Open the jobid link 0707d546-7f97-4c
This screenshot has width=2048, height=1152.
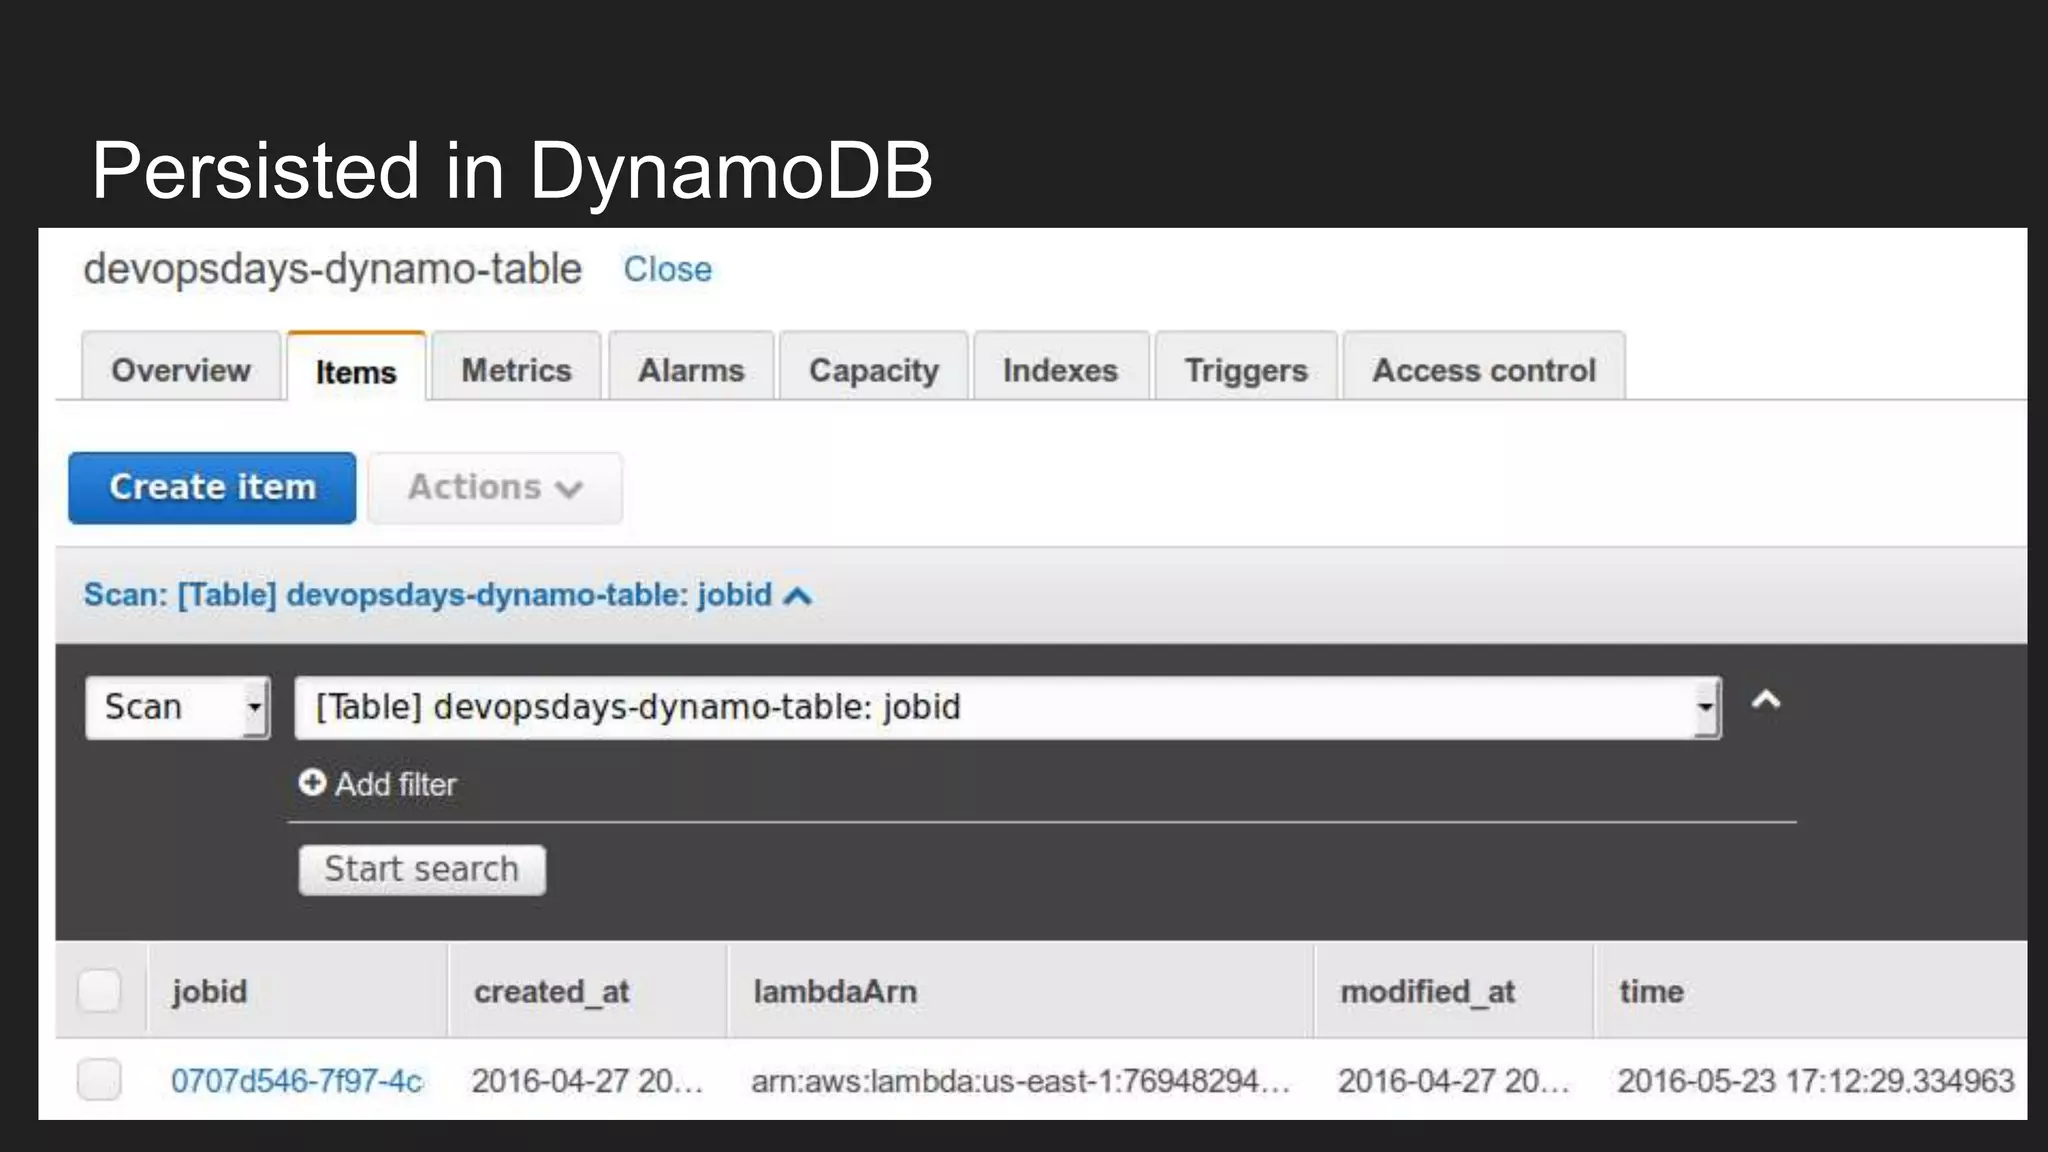[297, 1081]
